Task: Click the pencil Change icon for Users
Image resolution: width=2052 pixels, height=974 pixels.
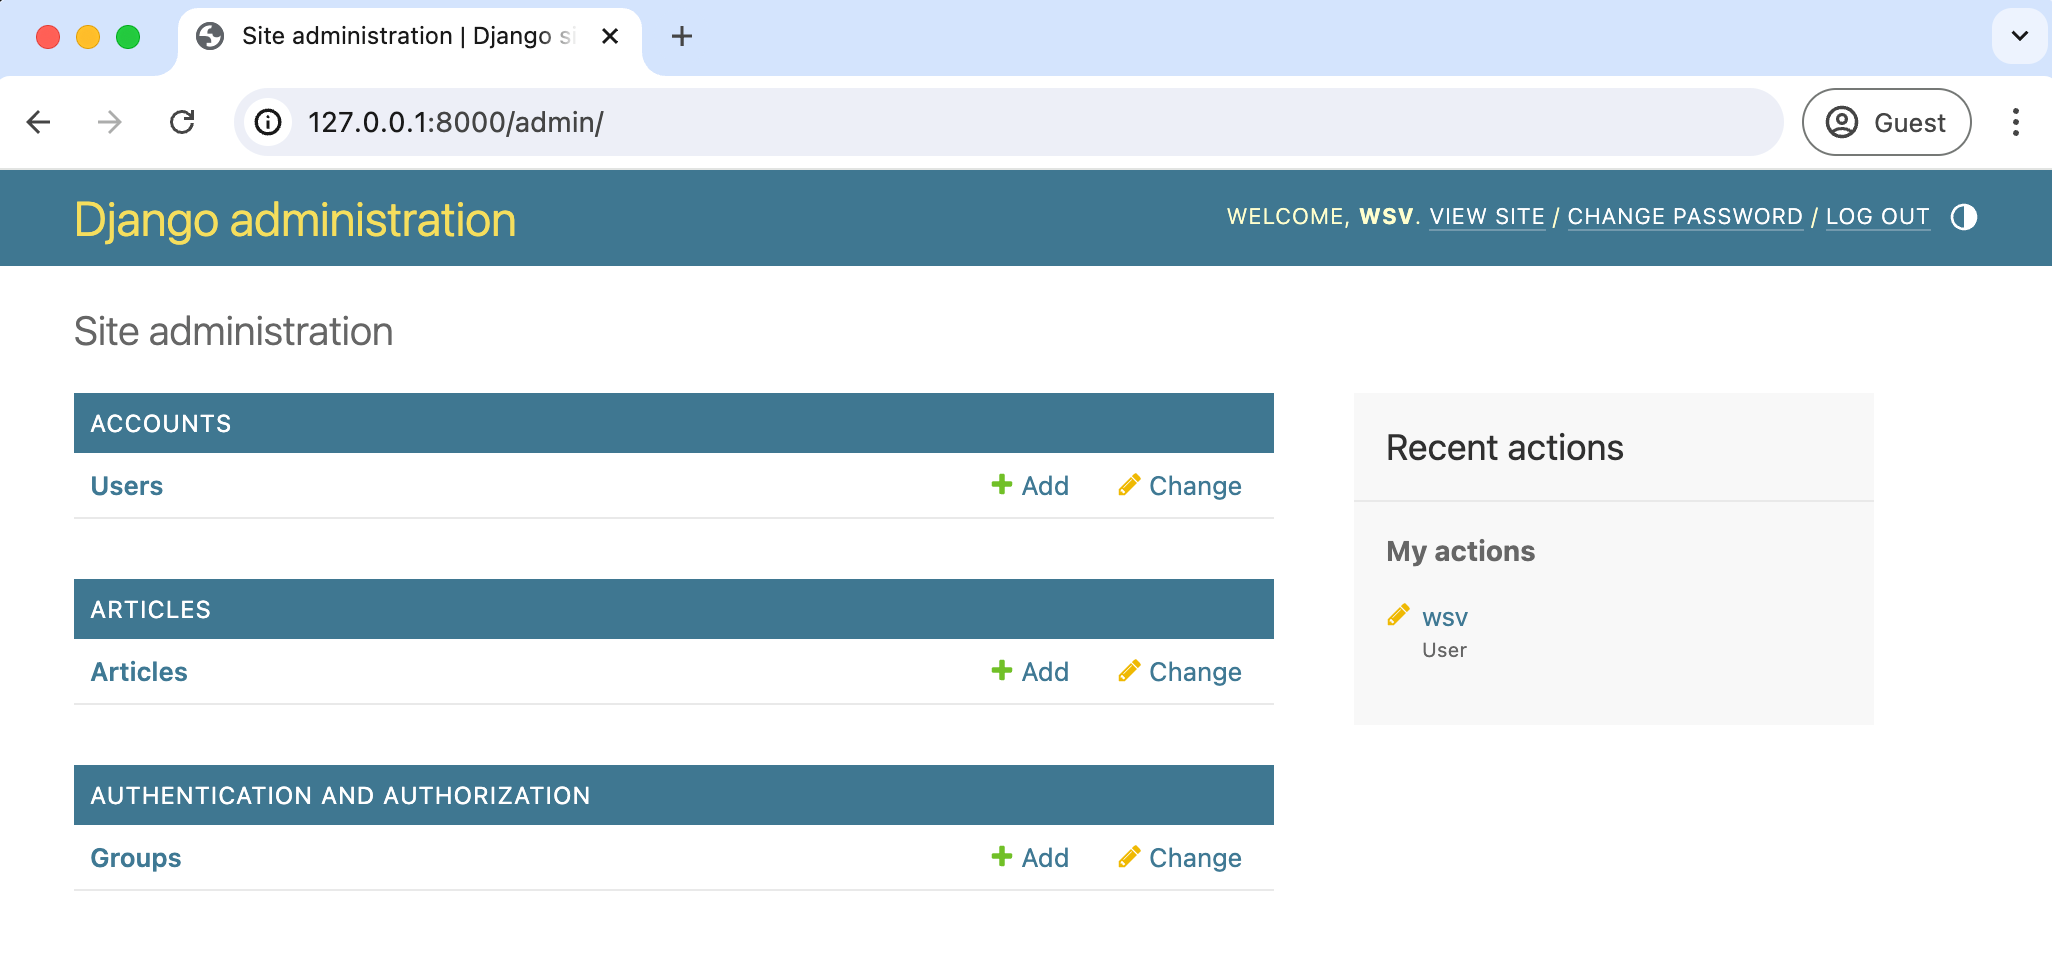Action: click(1129, 485)
